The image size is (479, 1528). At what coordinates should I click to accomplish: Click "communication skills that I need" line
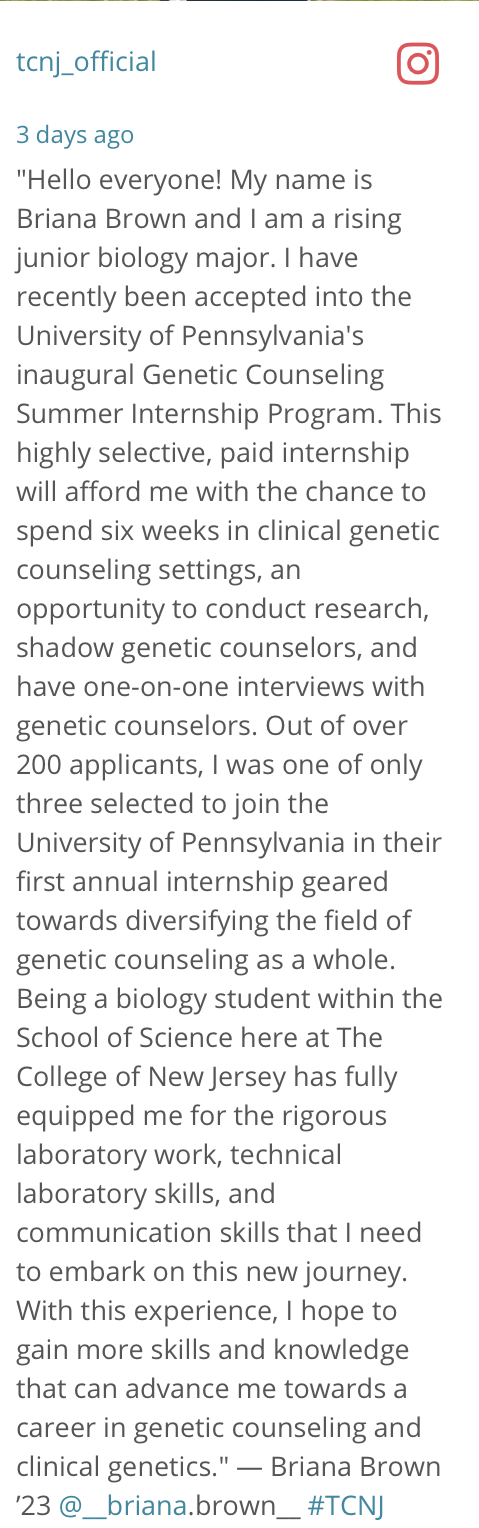[219, 1233]
